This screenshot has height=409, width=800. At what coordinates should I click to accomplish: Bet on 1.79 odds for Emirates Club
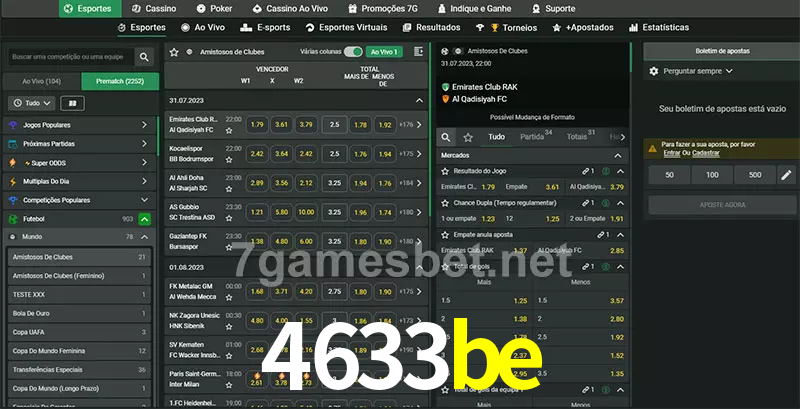(257, 124)
